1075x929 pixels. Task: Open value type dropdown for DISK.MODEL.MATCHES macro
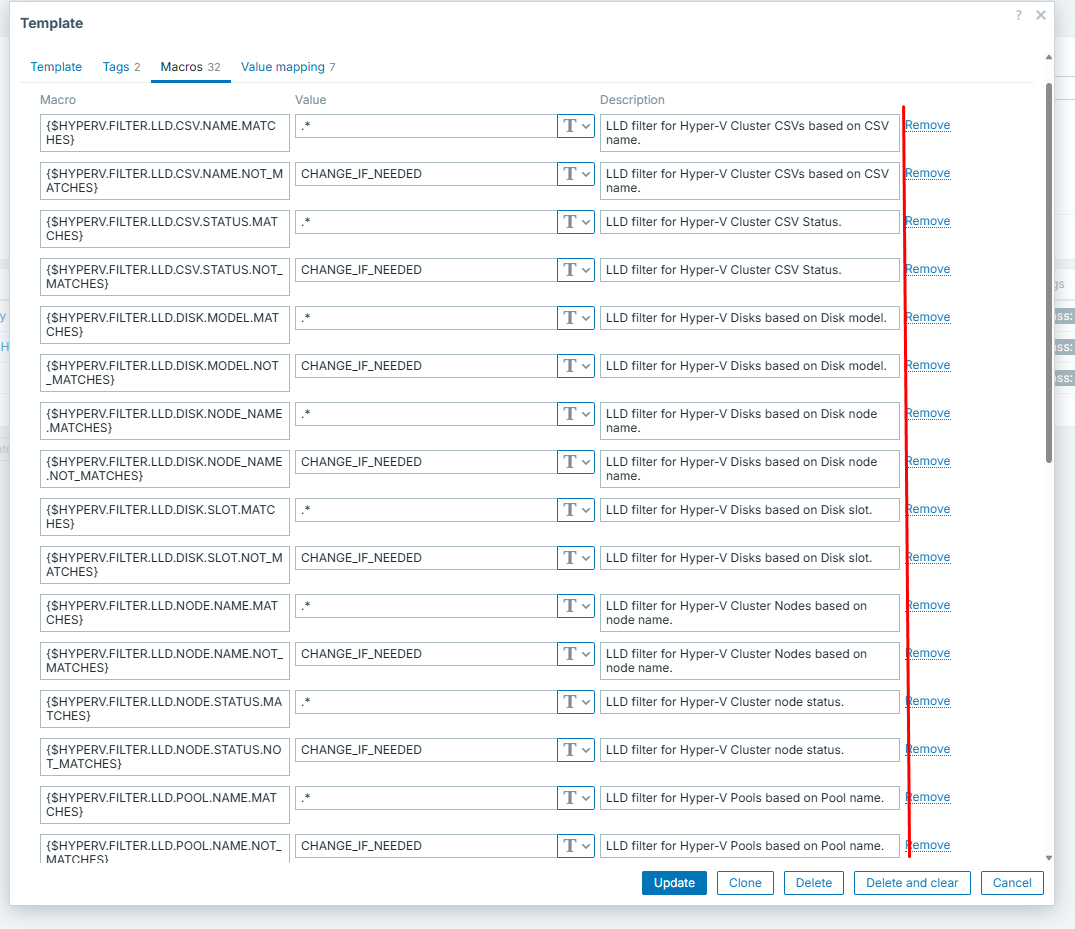point(575,318)
